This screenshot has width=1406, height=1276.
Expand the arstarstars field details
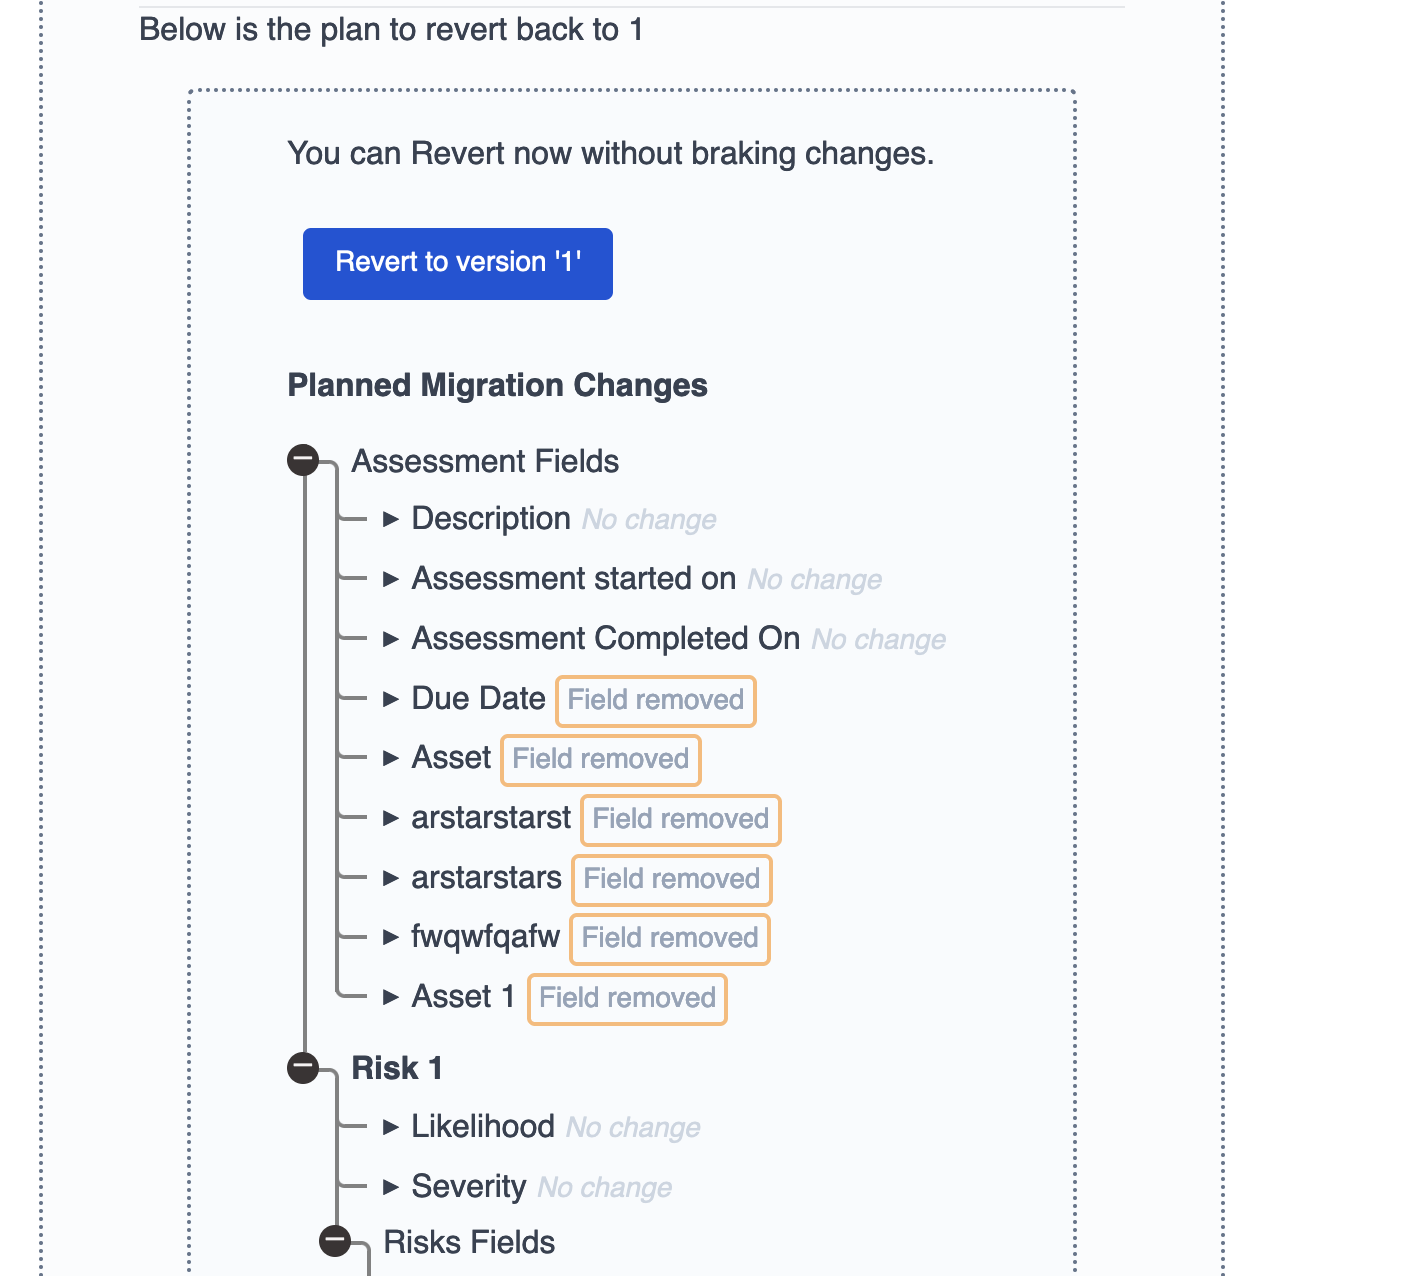pyautogui.click(x=391, y=878)
